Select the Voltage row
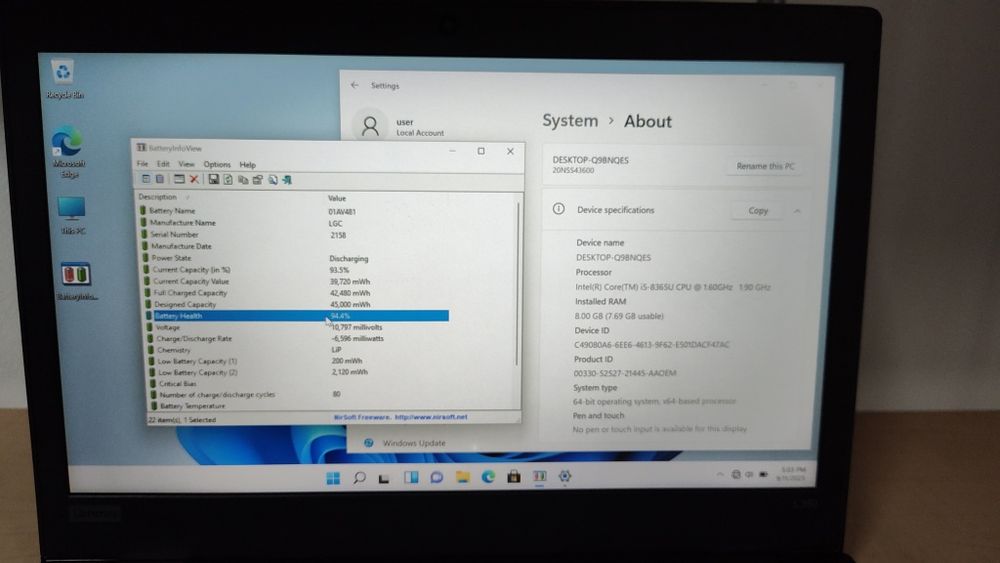The width and height of the screenshot is (1000, 563). coord(298,327)
